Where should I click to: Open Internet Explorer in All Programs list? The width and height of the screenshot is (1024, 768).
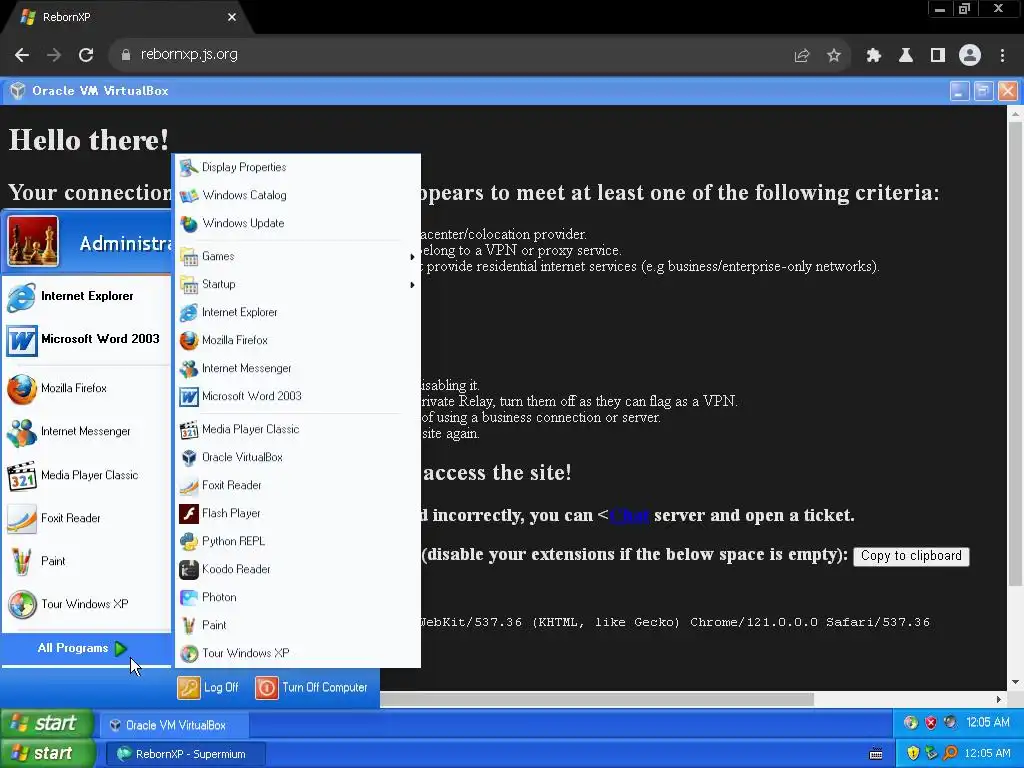point(297,313)
